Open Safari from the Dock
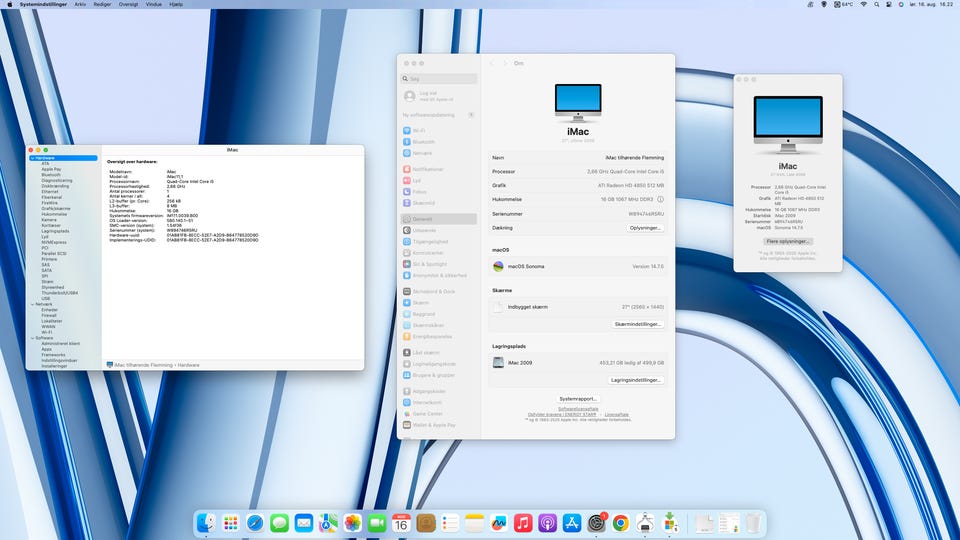960x540 pixels. coord(255,522)
